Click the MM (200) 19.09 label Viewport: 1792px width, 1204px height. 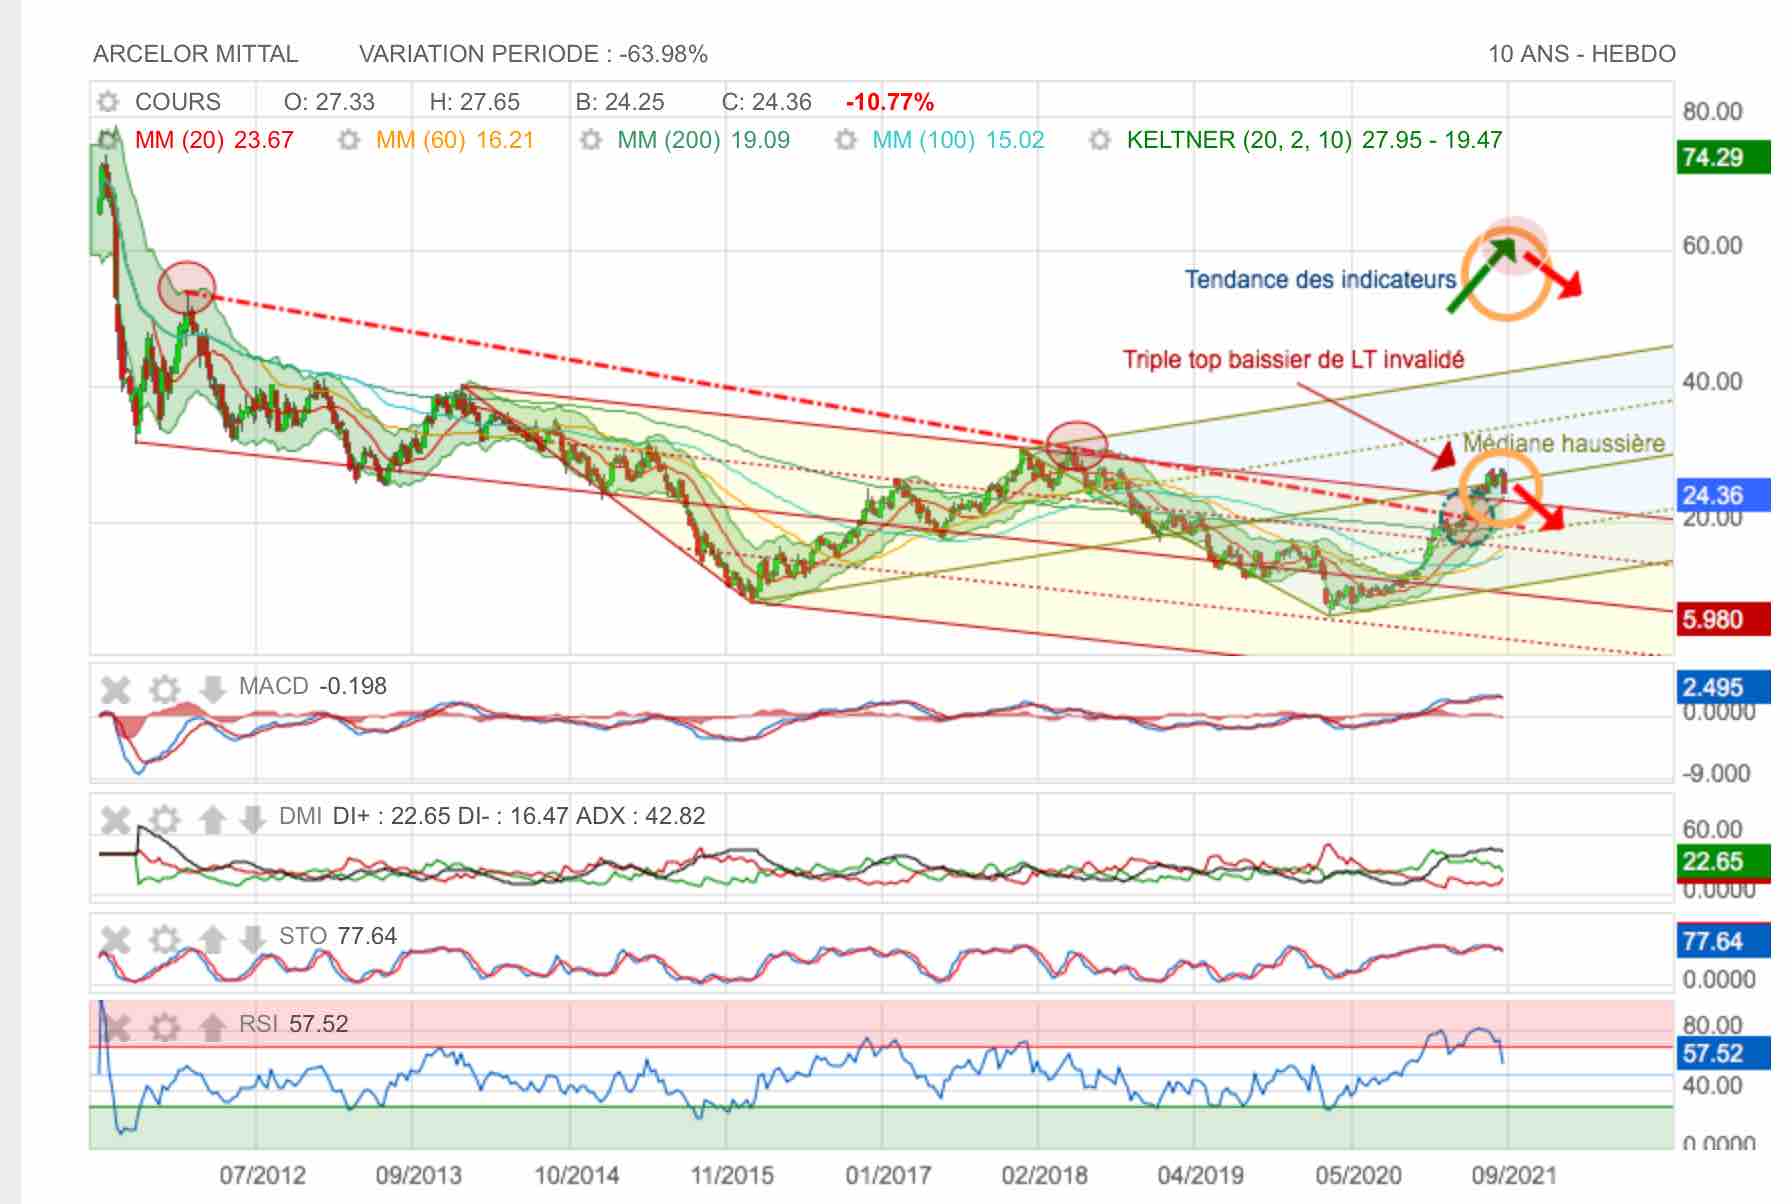coord(703,140)
